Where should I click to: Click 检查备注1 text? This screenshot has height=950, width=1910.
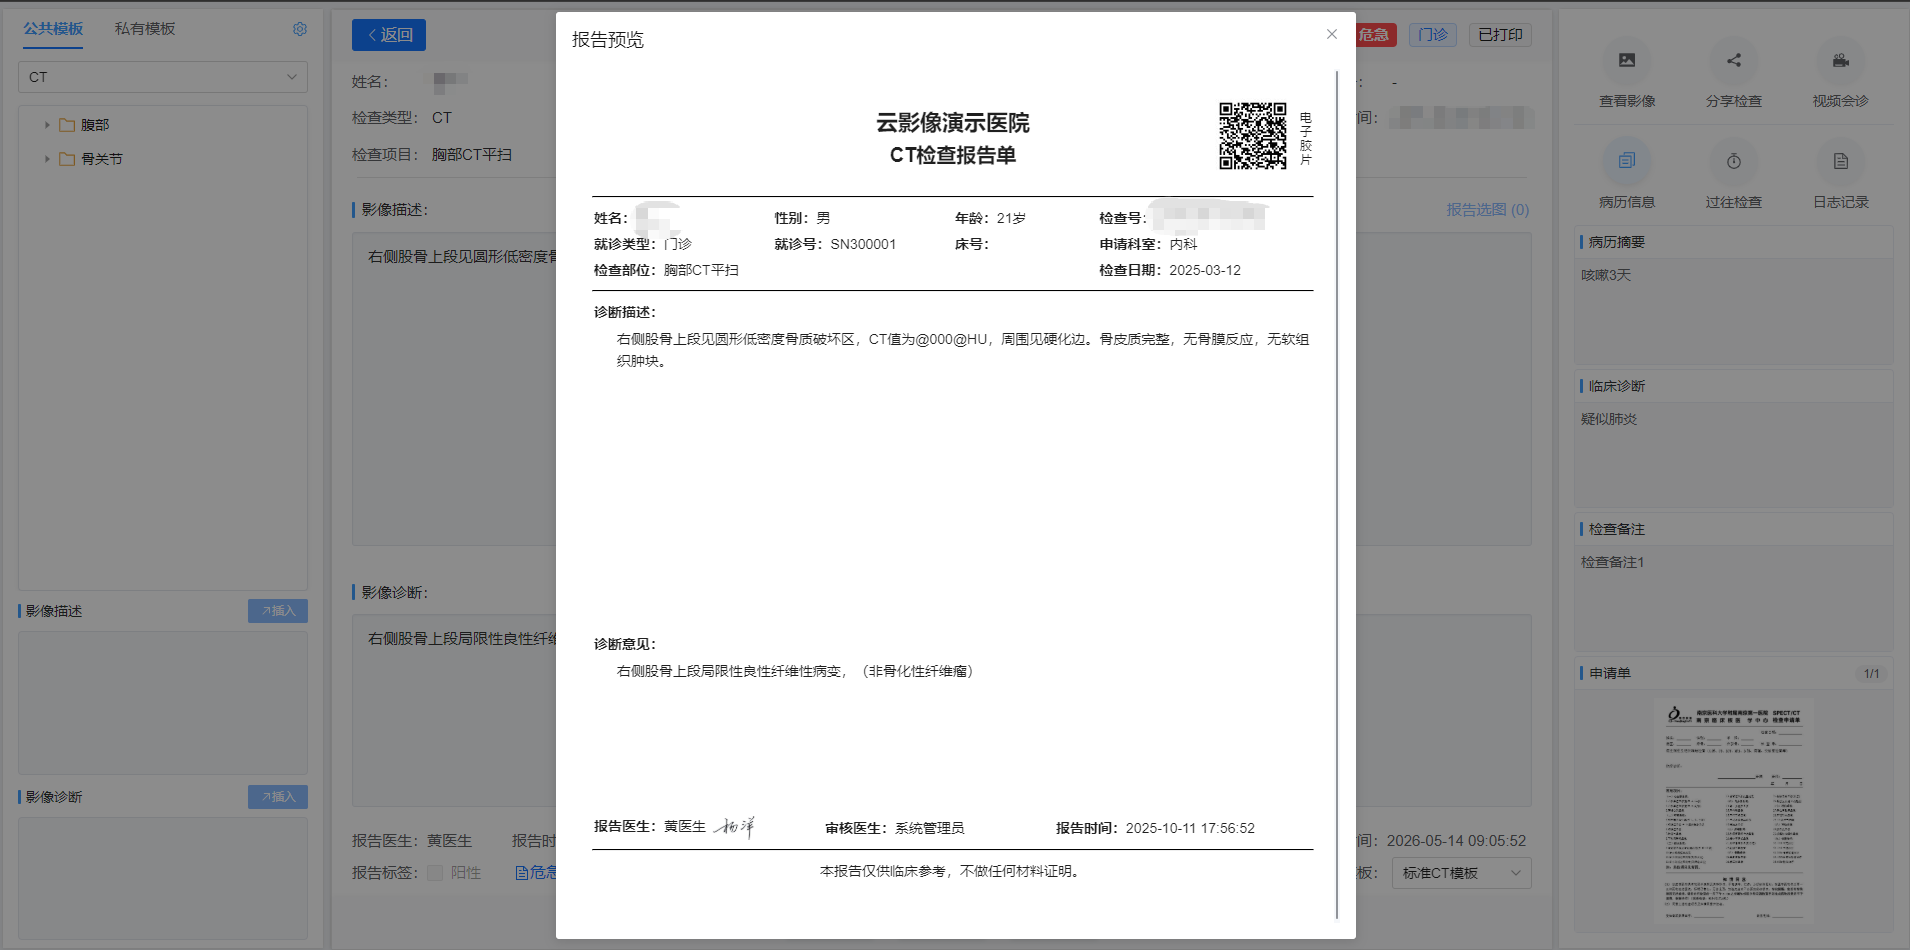coord(1612,562)
